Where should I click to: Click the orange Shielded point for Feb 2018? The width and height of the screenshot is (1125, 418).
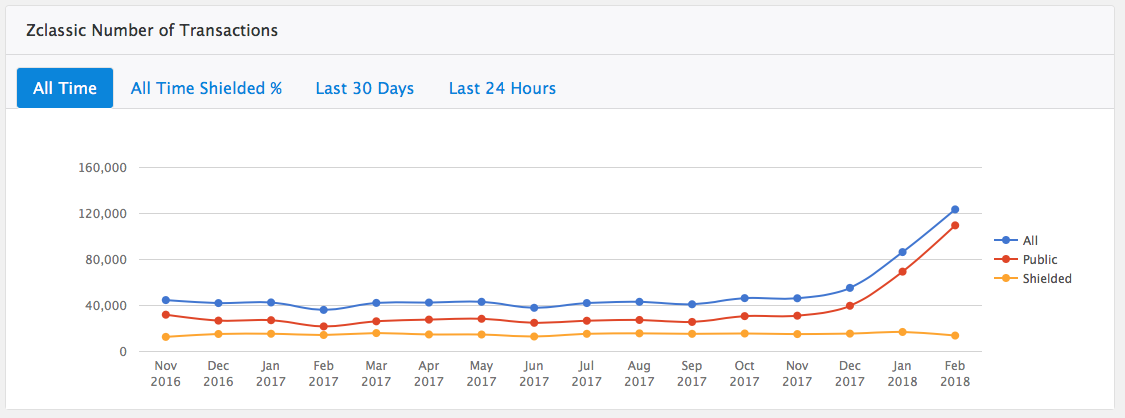(955, 336)
